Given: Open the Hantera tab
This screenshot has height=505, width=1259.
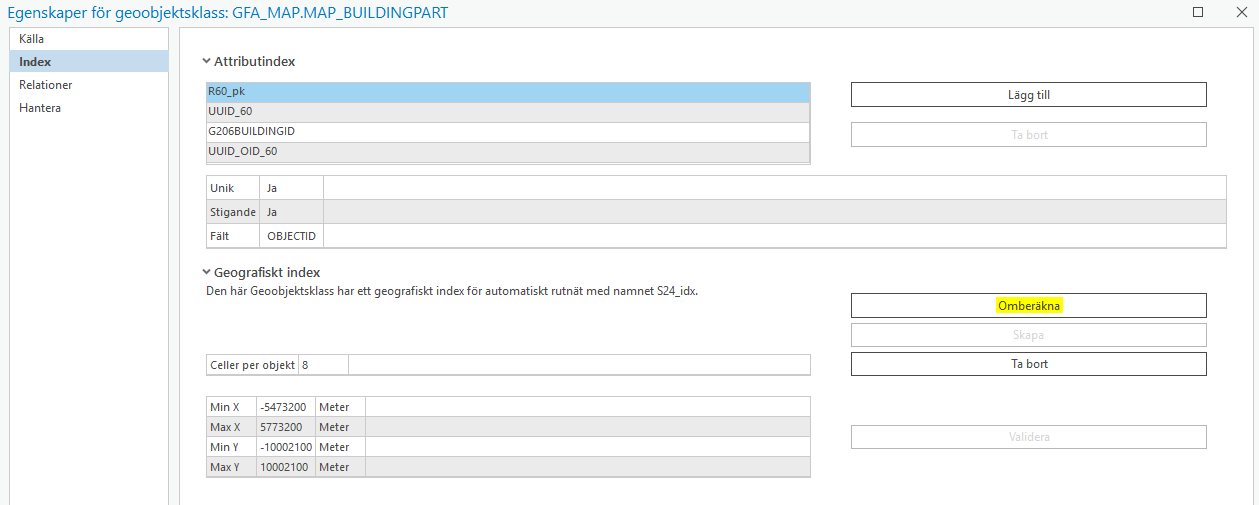Looking at the screenshot, I should (x=40, y=108).
